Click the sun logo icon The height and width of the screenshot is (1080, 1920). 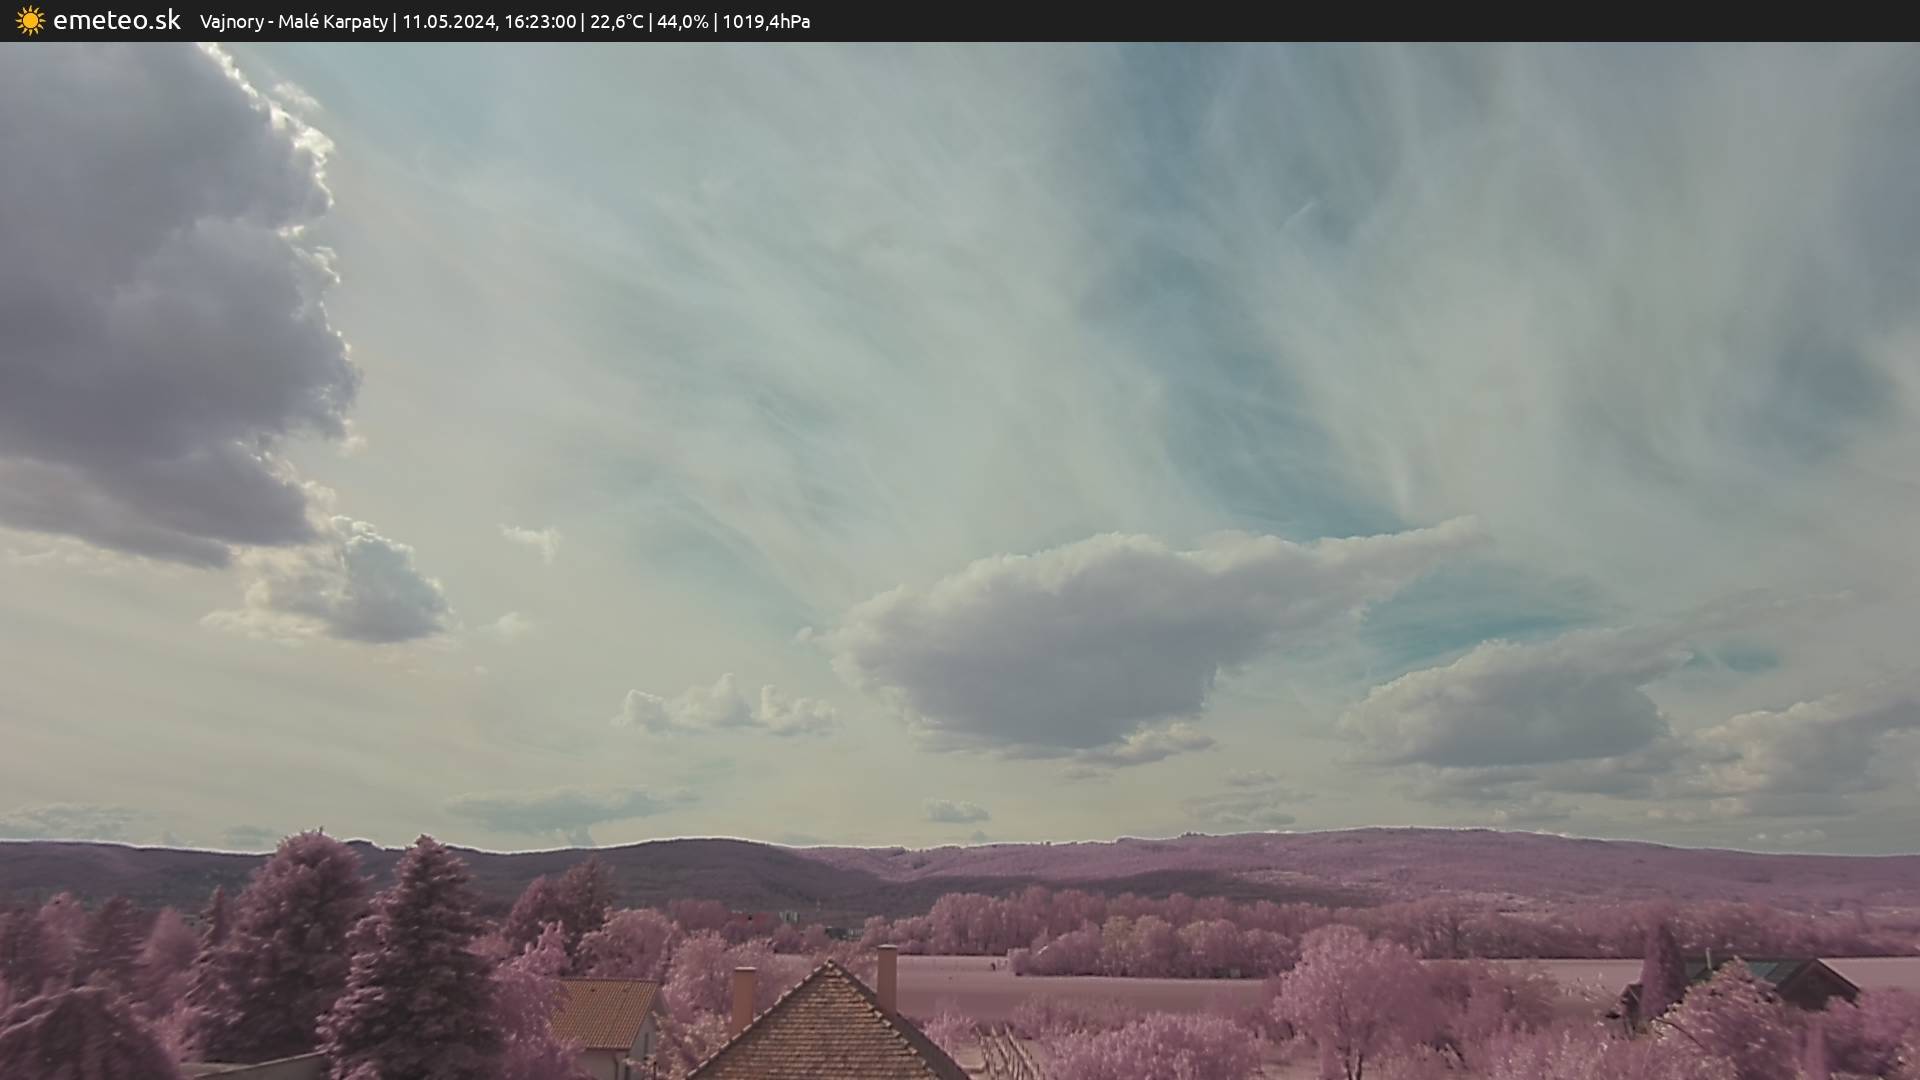30,21
